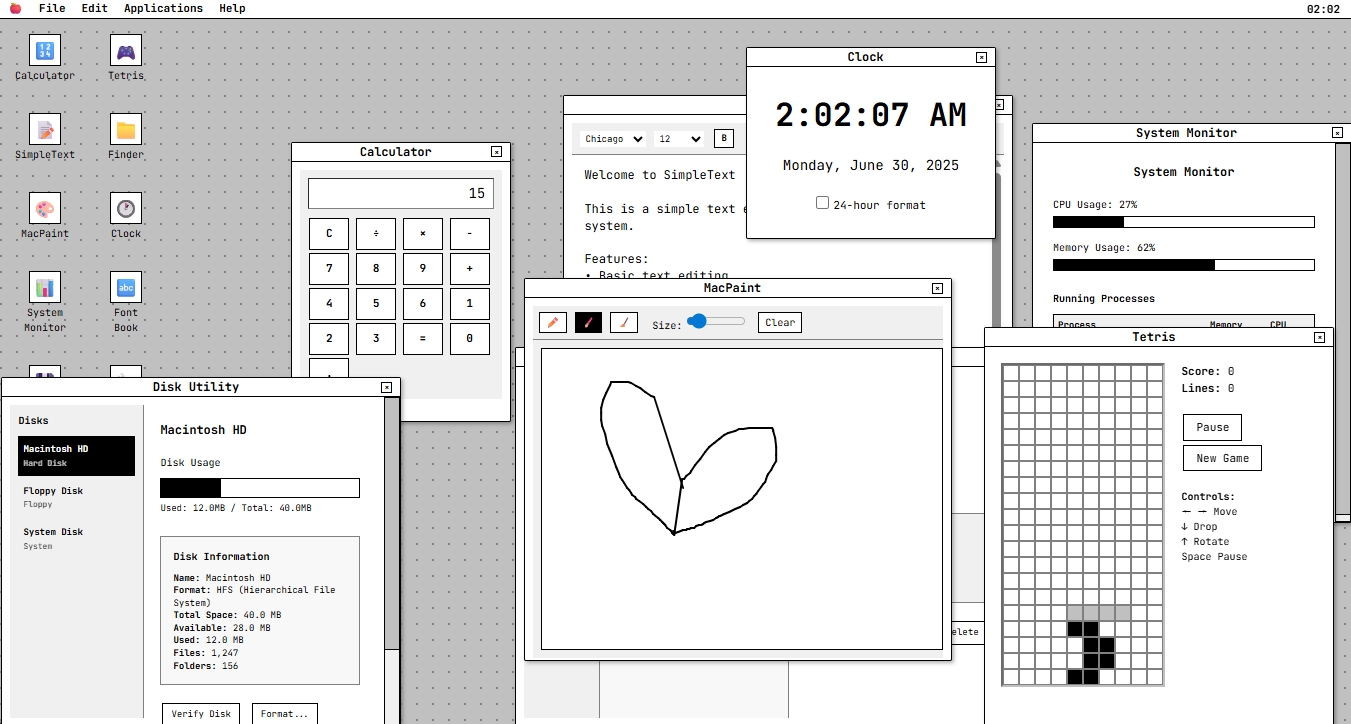Screen dimensions: 1351x724
Task: Select the Pencil tool in MacPaint
Action: point(552,322)
